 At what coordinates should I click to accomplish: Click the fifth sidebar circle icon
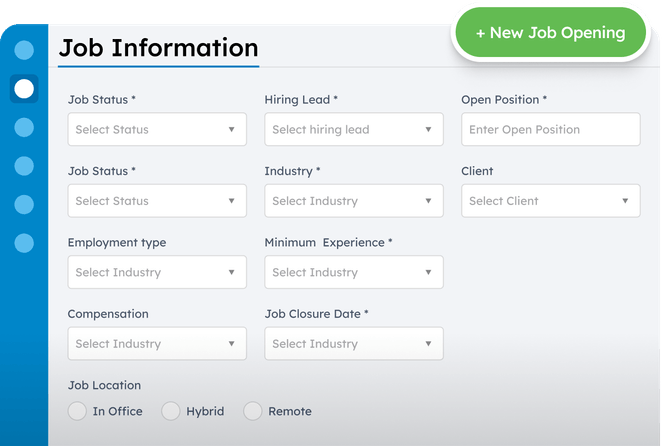pyautogui.click(x=24, y=204)
